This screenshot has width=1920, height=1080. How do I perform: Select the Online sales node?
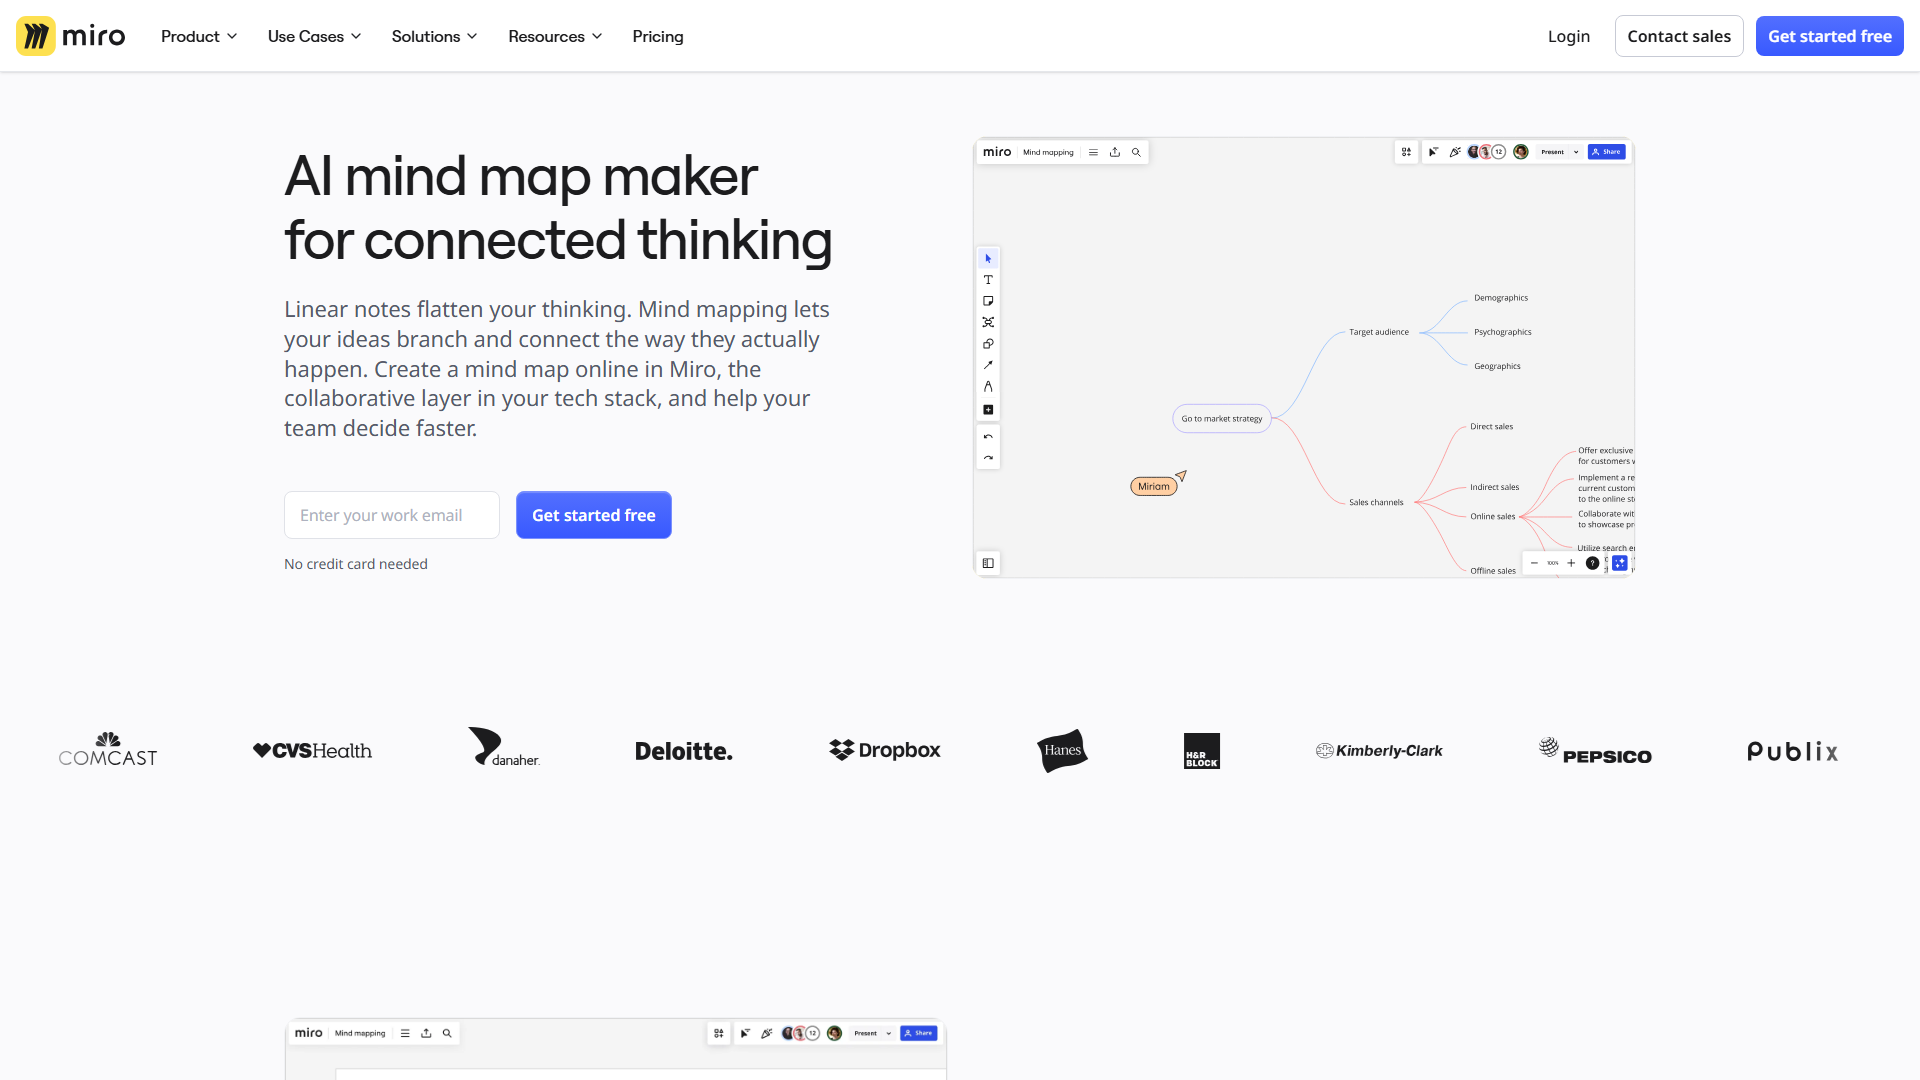point(1492,516)
